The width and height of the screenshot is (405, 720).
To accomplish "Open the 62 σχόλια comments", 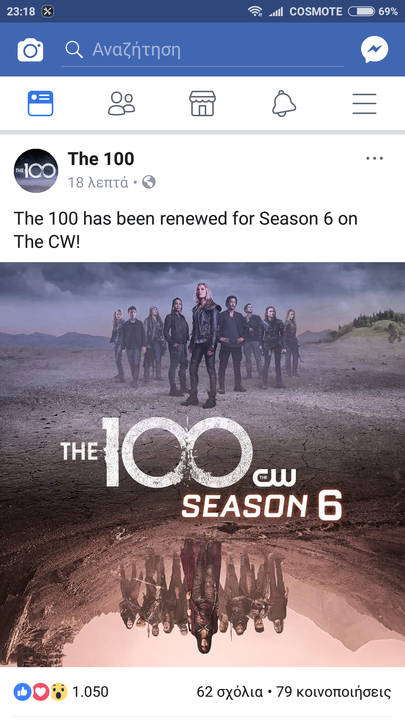I will pyautogui.click(x=230, y=692).
